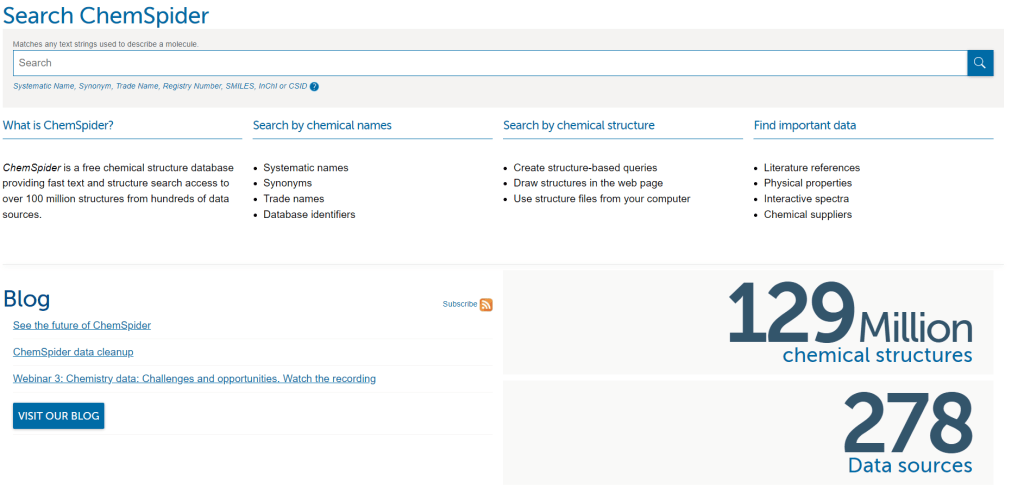
Task: Click the 'Search ChemSpider' page title
Action: tap(106, 15)
